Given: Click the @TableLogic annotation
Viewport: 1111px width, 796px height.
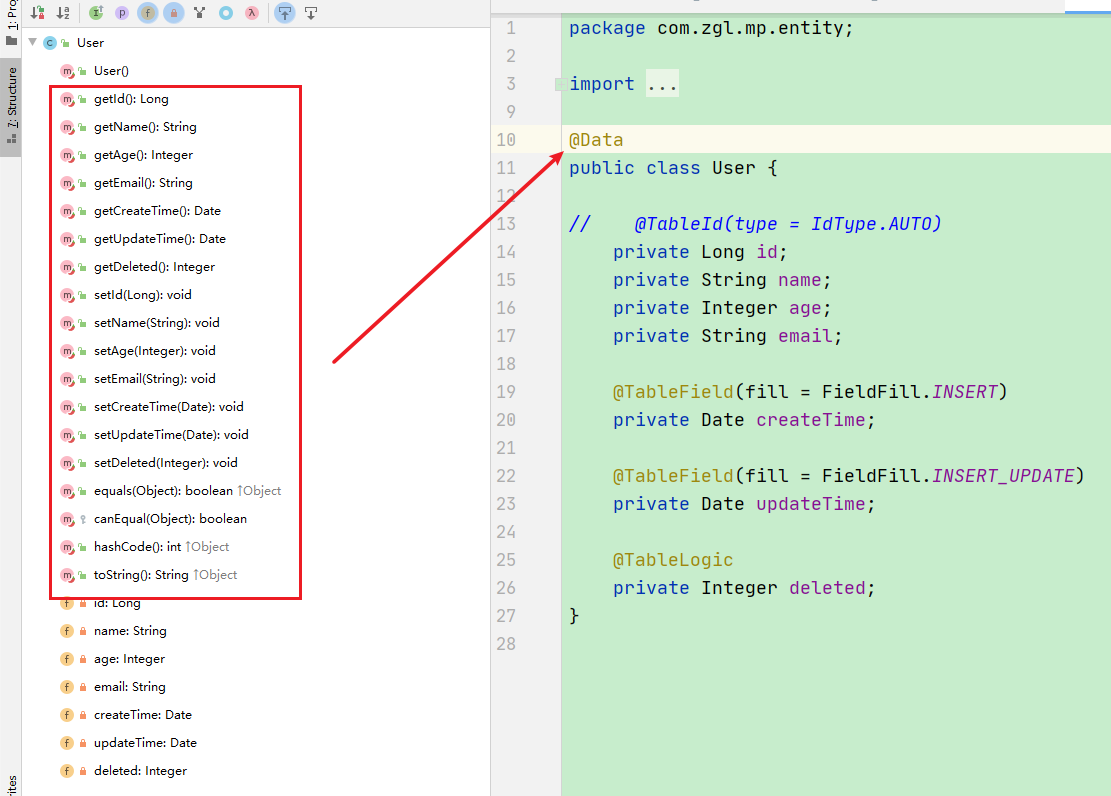Looking at the screenshot, I should 672,560.
